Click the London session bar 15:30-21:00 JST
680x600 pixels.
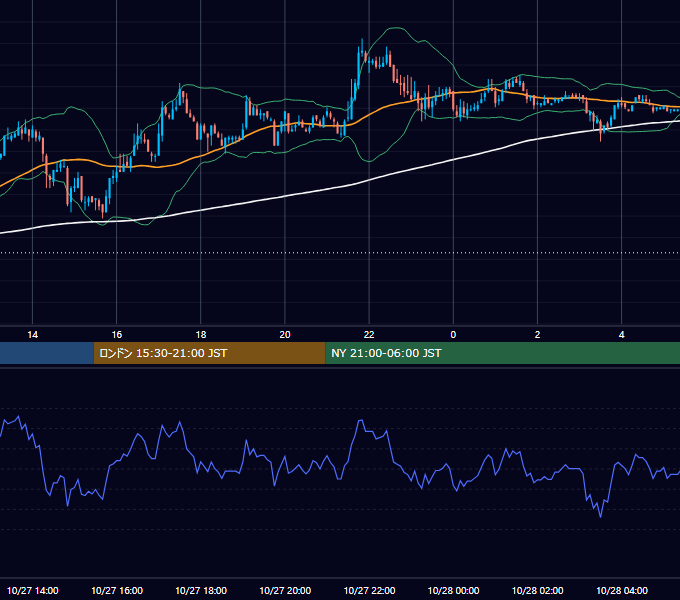209,353
